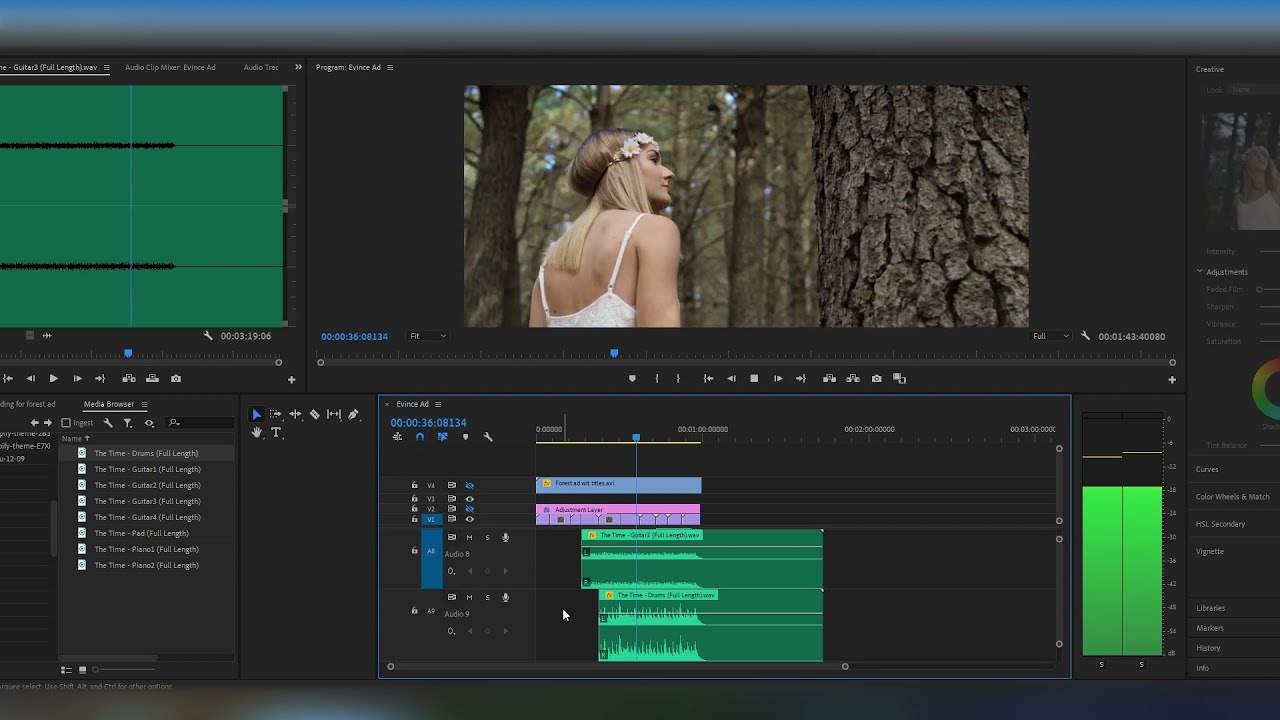Open the Full playback resolution dropdown

[1051, 336]
